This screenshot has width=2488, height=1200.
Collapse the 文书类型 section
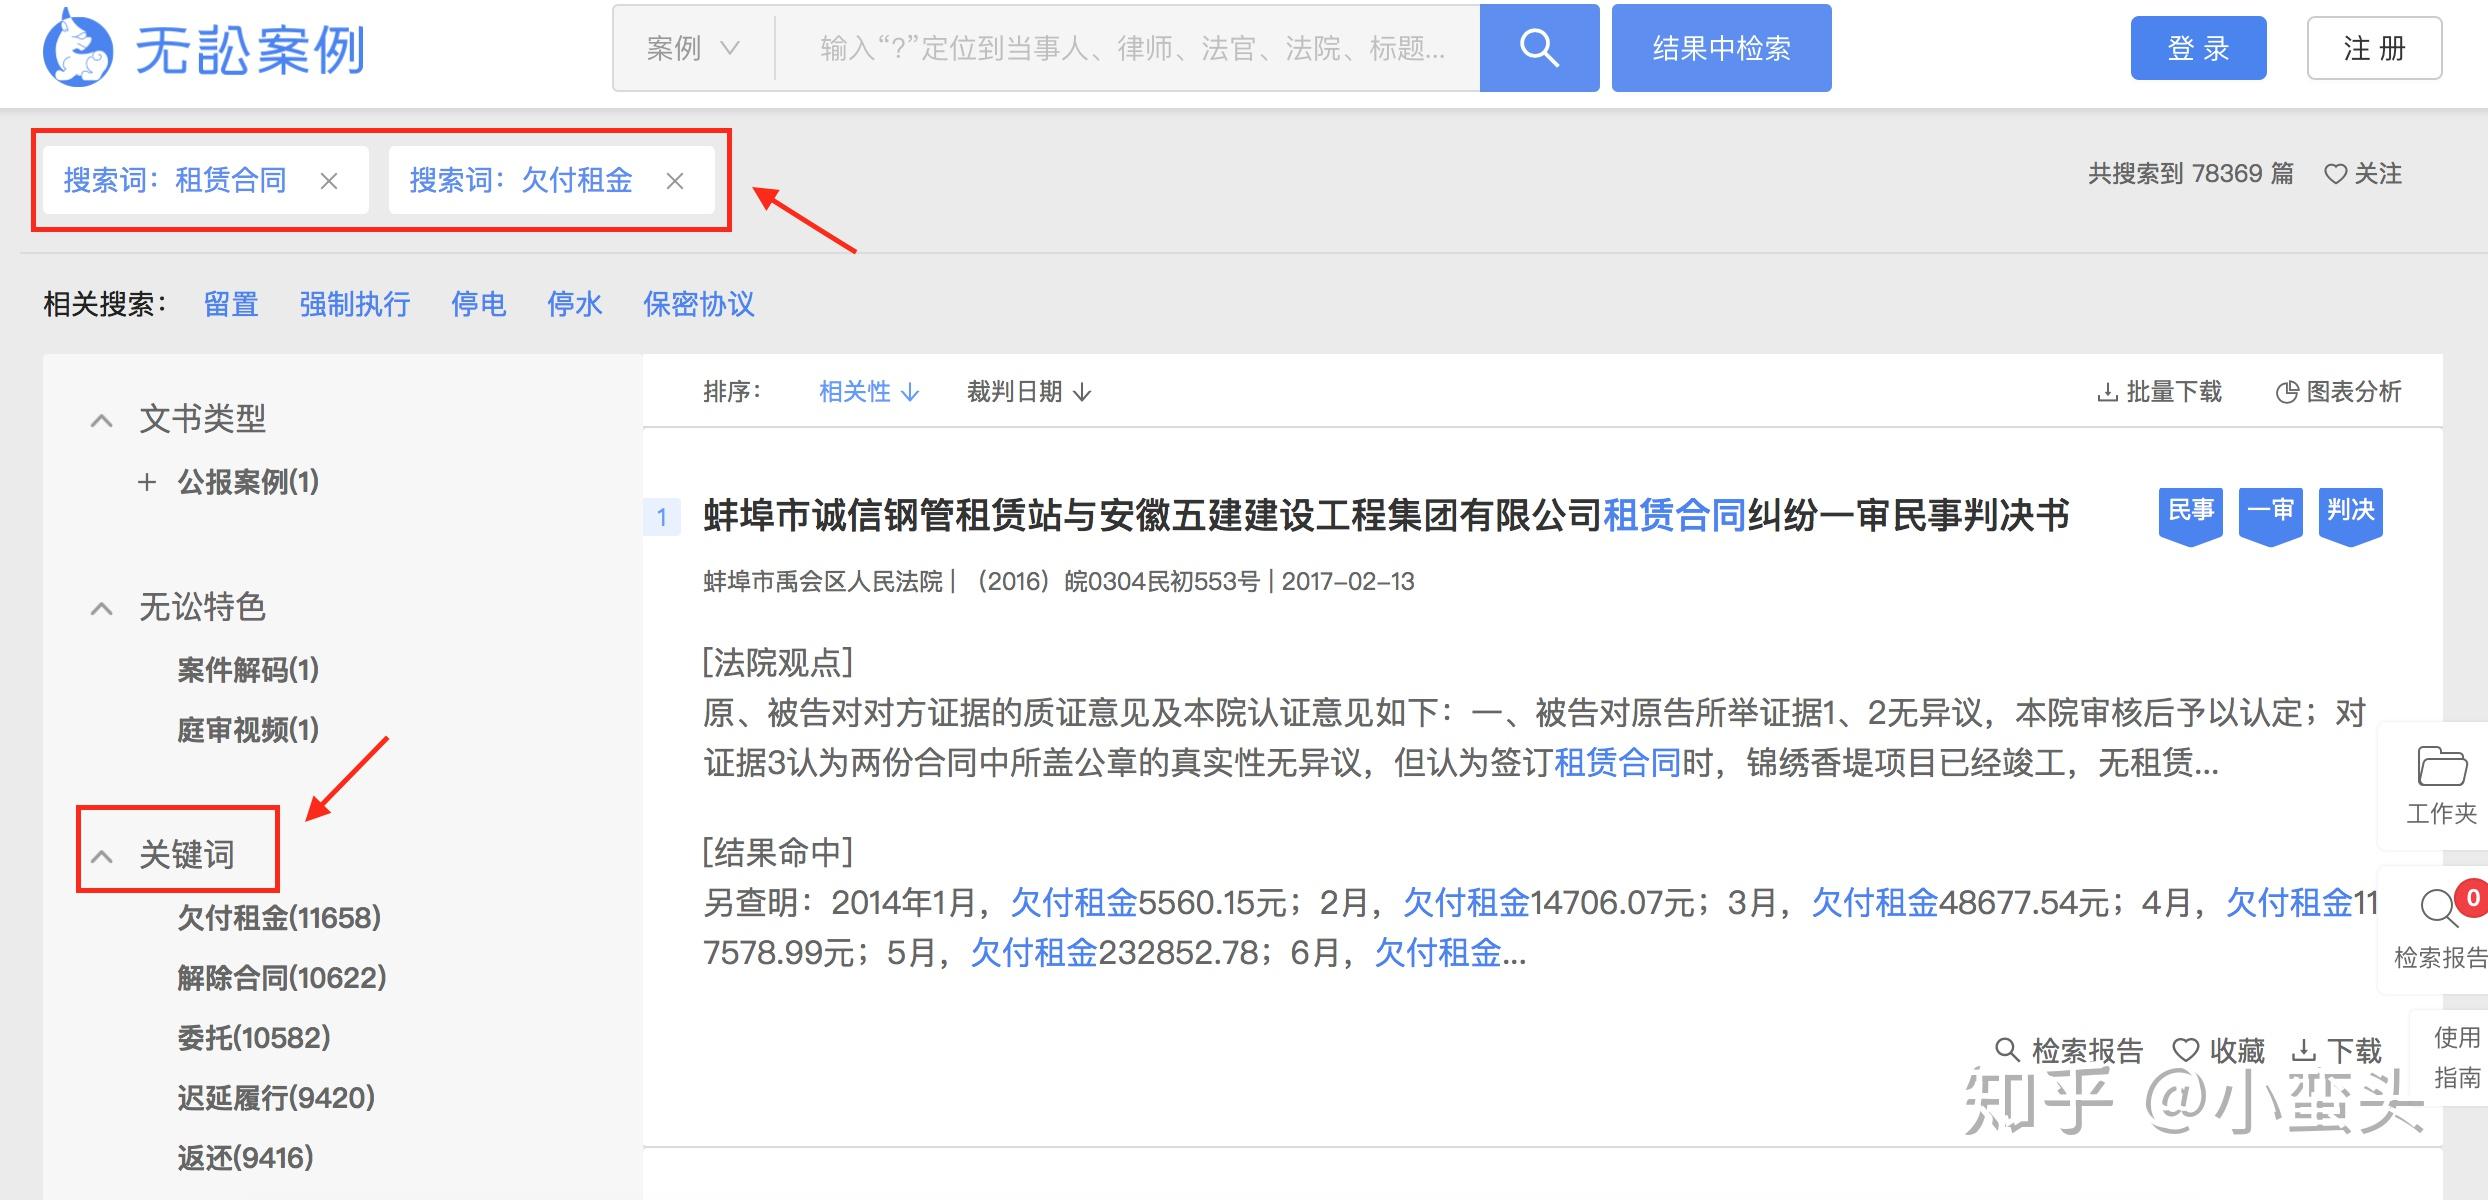pyautogui.click(x=101, y=420)
